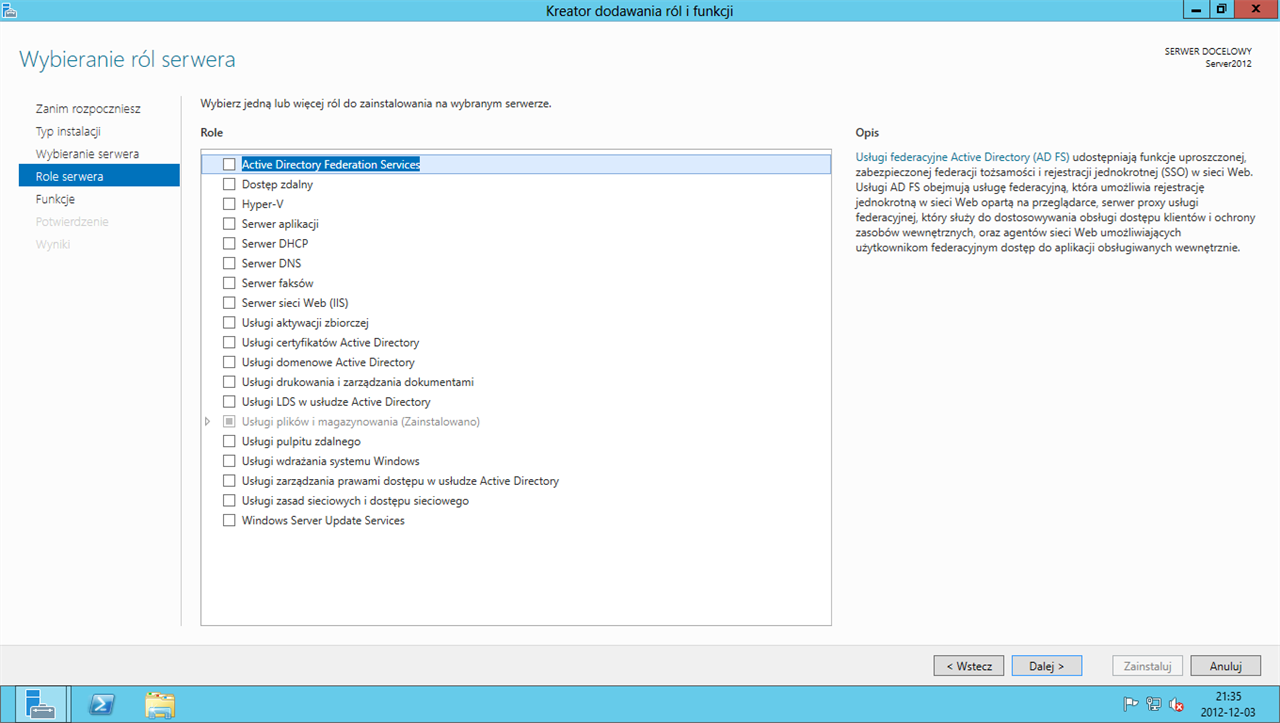Click the Anuluj button
This screenshot has height=723, width=1280.
(1225, 666)
